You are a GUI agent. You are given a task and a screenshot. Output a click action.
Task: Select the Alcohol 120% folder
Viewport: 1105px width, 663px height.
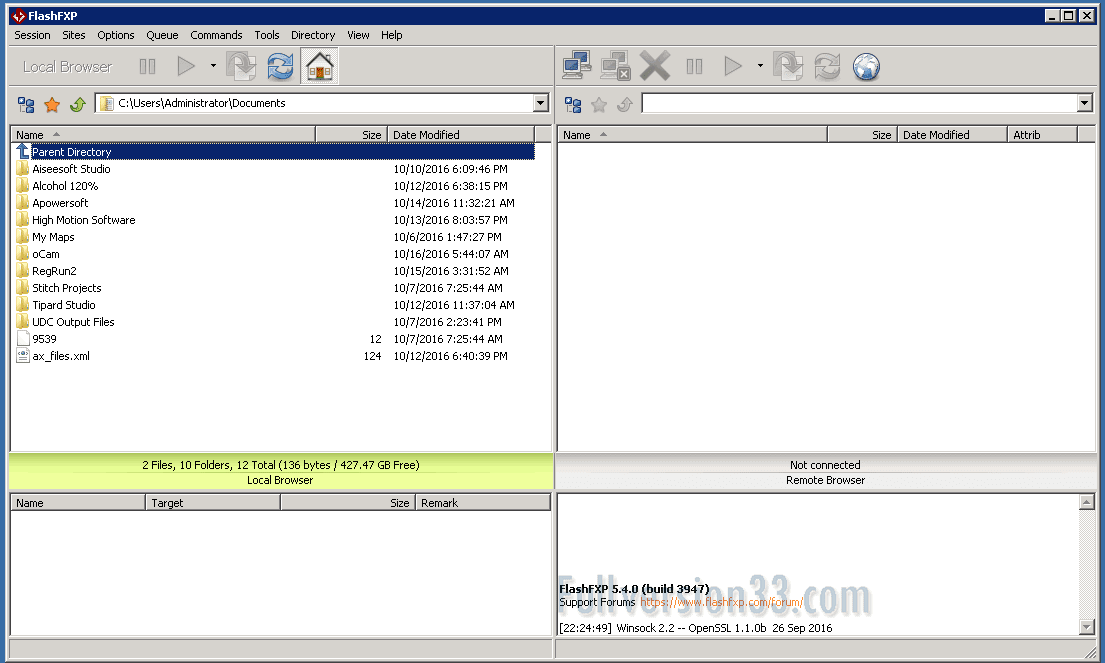(x=275, y=186)
